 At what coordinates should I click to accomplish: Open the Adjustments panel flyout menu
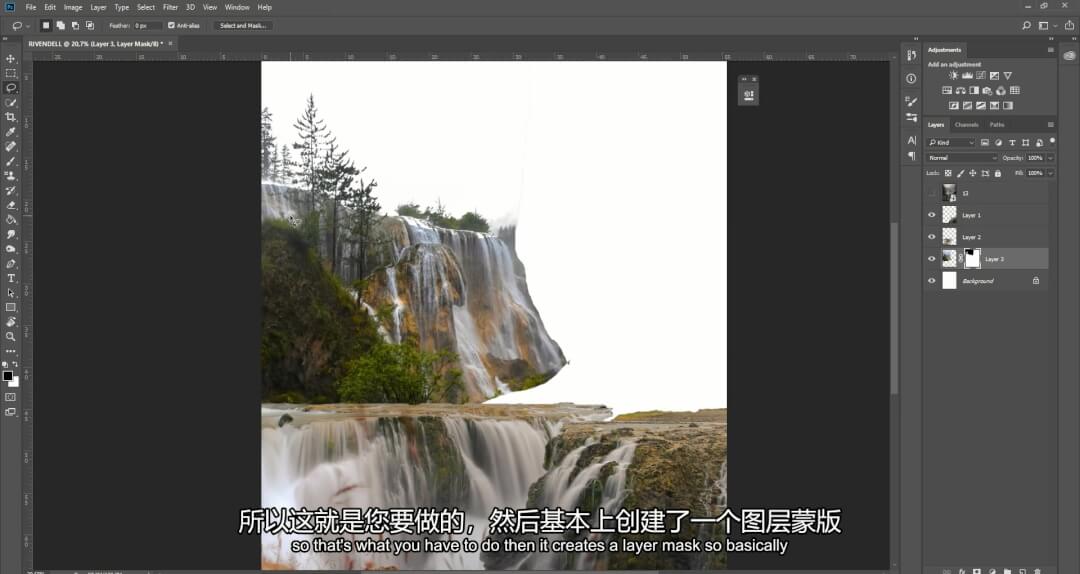pyautogui.click(x=1050, y=50)
